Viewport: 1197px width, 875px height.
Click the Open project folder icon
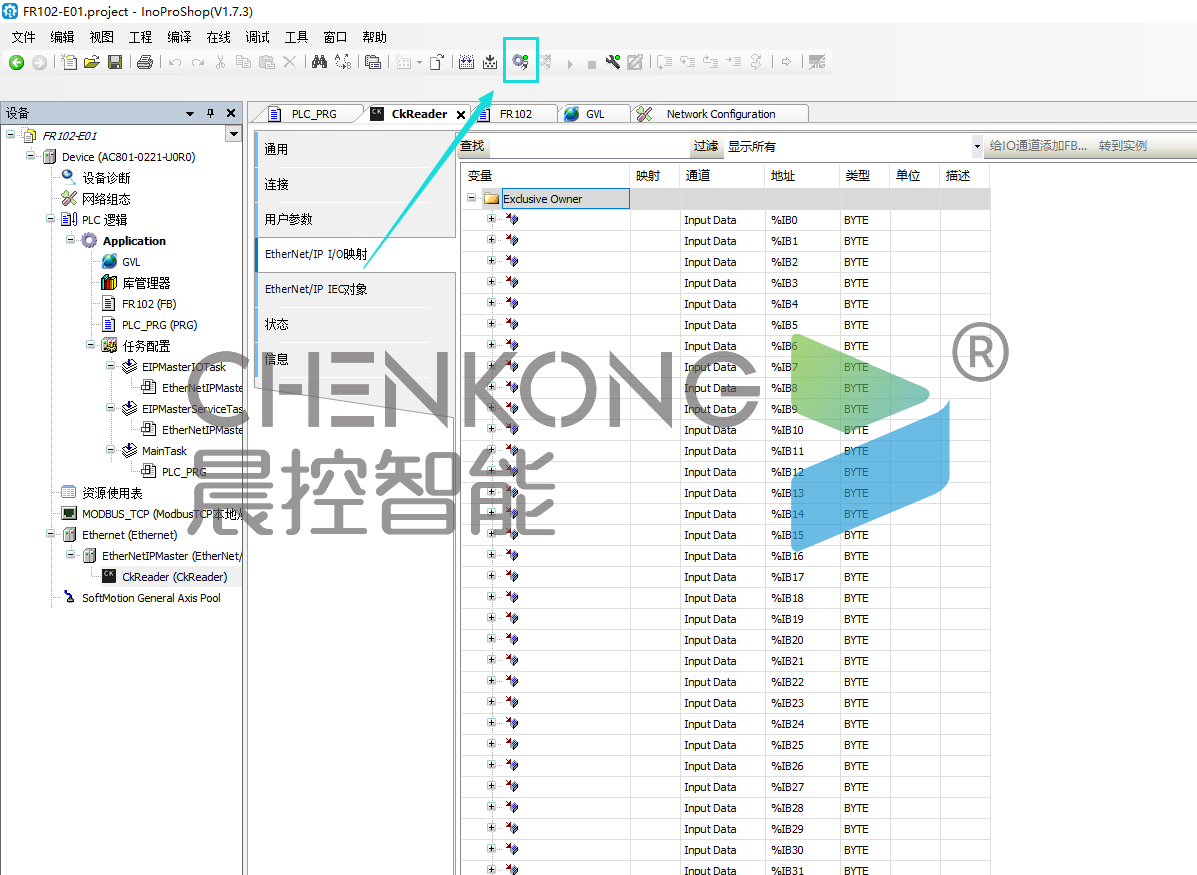pyautogui.click(x=92, y=62)
